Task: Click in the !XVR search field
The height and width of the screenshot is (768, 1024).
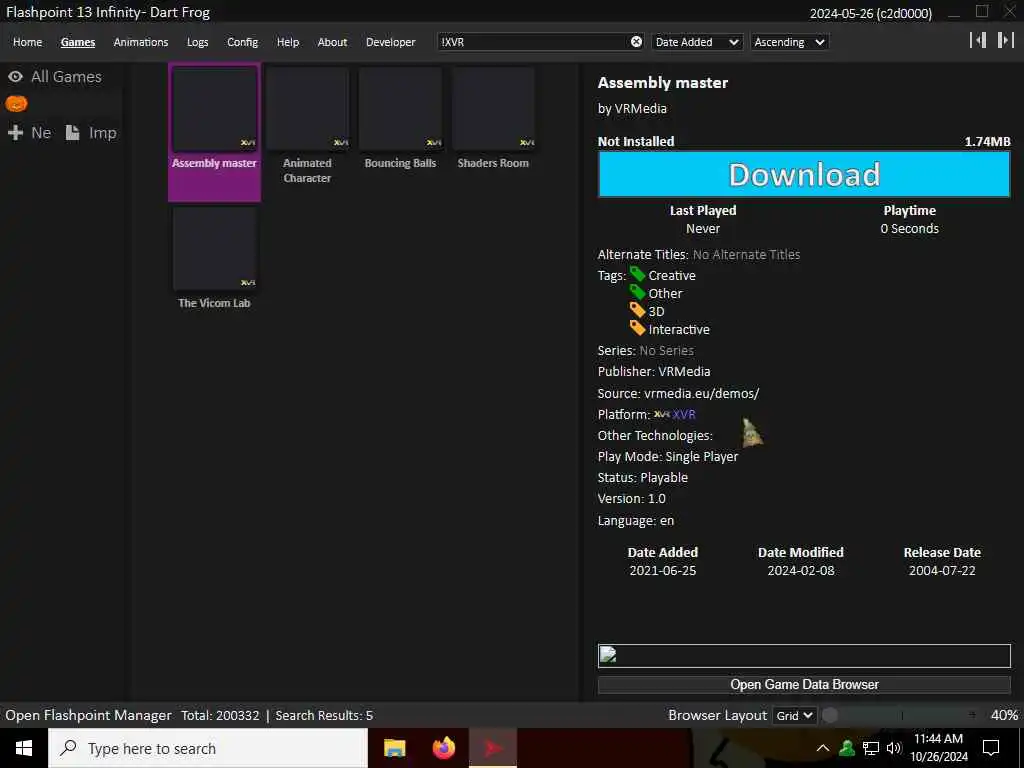Action: [532, 42]
